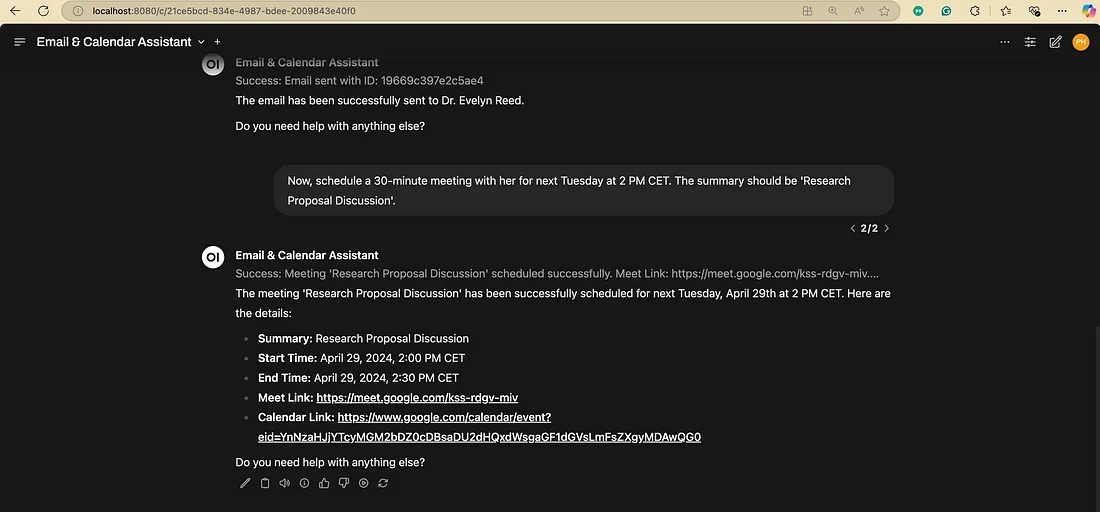Read the response aloud with speaker icon
This screenshot has width=1100, height=512.
[x=285, y=483]
